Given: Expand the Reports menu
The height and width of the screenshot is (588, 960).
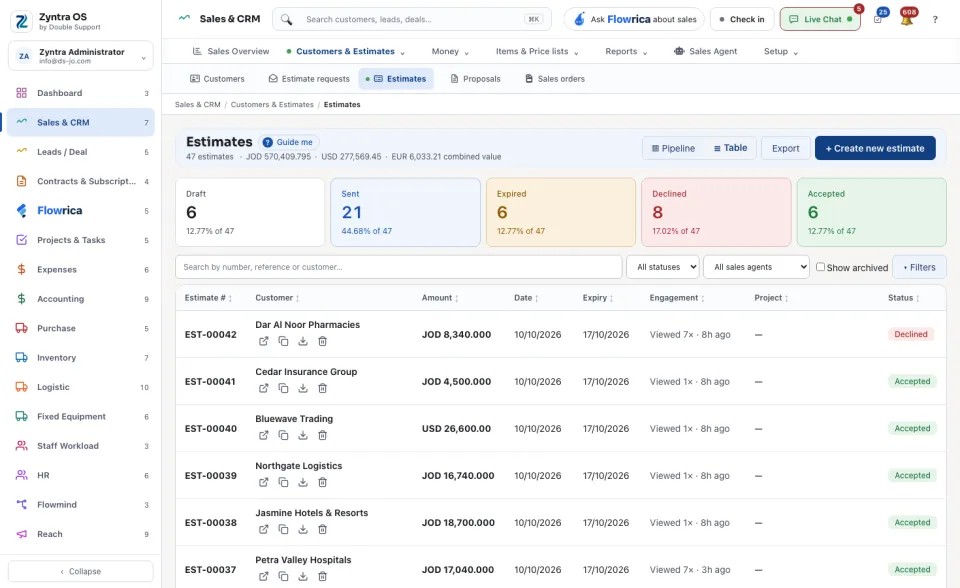Looking at the screenshot, I should [x=626, y=51].
